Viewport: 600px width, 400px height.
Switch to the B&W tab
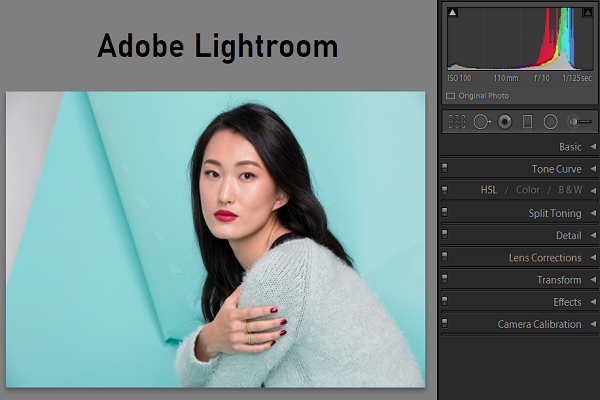[x=570, y=190]
